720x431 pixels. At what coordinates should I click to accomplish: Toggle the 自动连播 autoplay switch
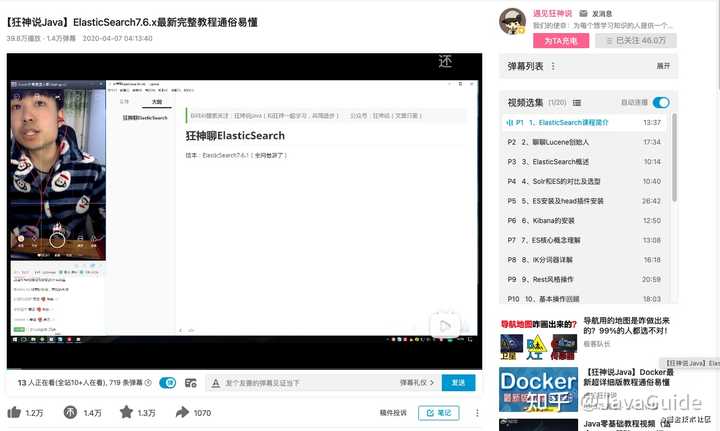click(661, 102)
